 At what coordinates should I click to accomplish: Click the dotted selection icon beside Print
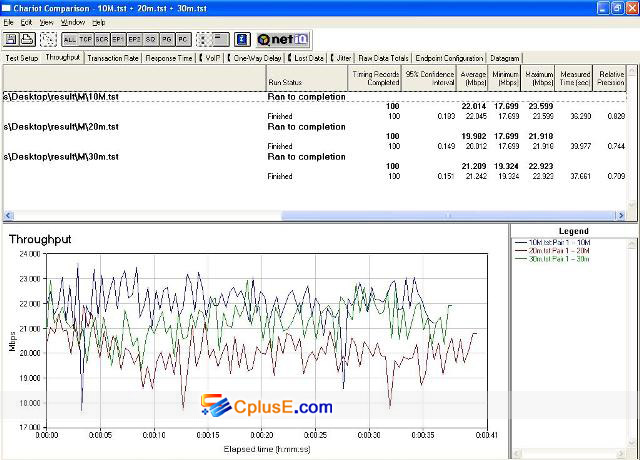pyautogui.click(x=48, y=39)
